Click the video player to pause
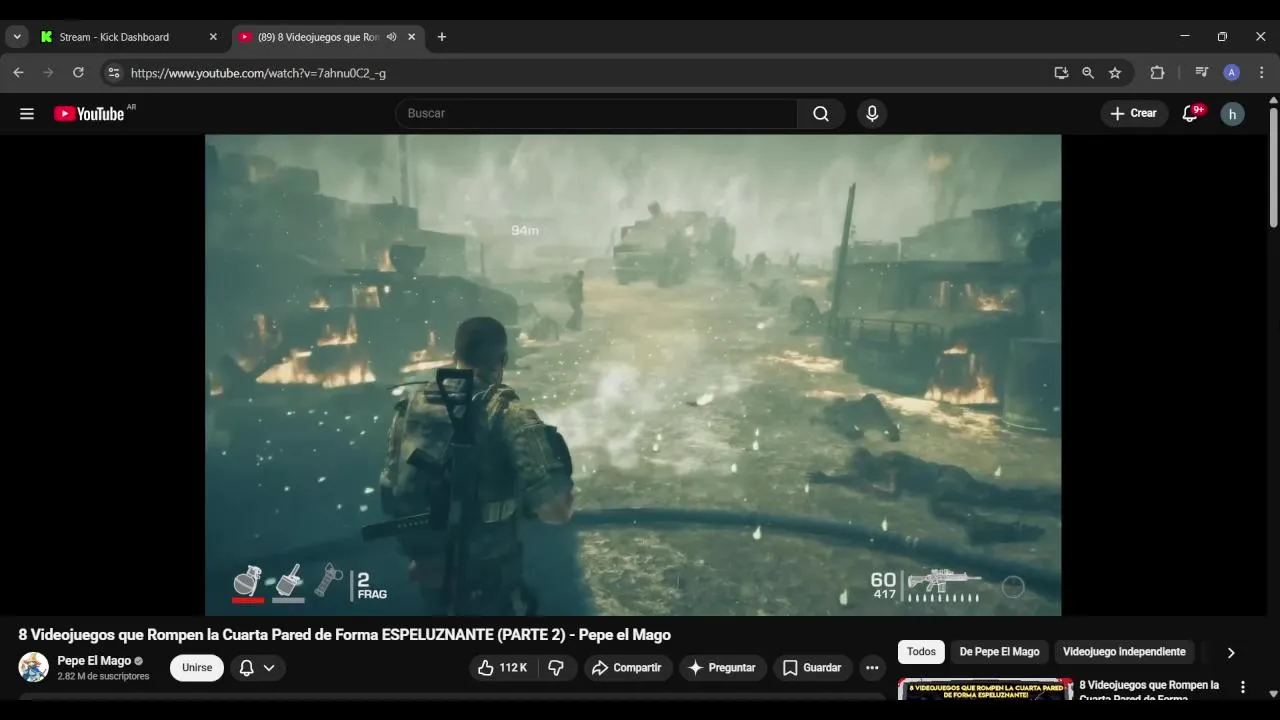1280x720 pixels. coord(633,375)
